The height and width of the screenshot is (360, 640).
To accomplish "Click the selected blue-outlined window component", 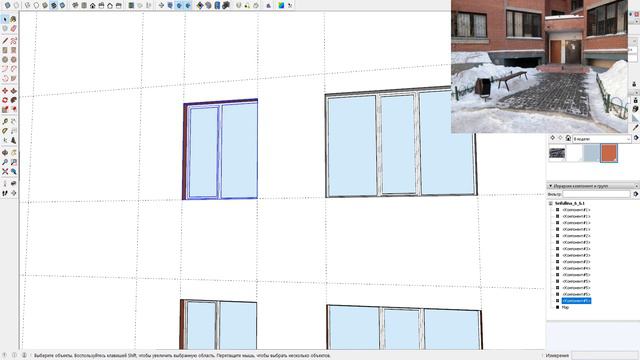I will coord(220,149).
